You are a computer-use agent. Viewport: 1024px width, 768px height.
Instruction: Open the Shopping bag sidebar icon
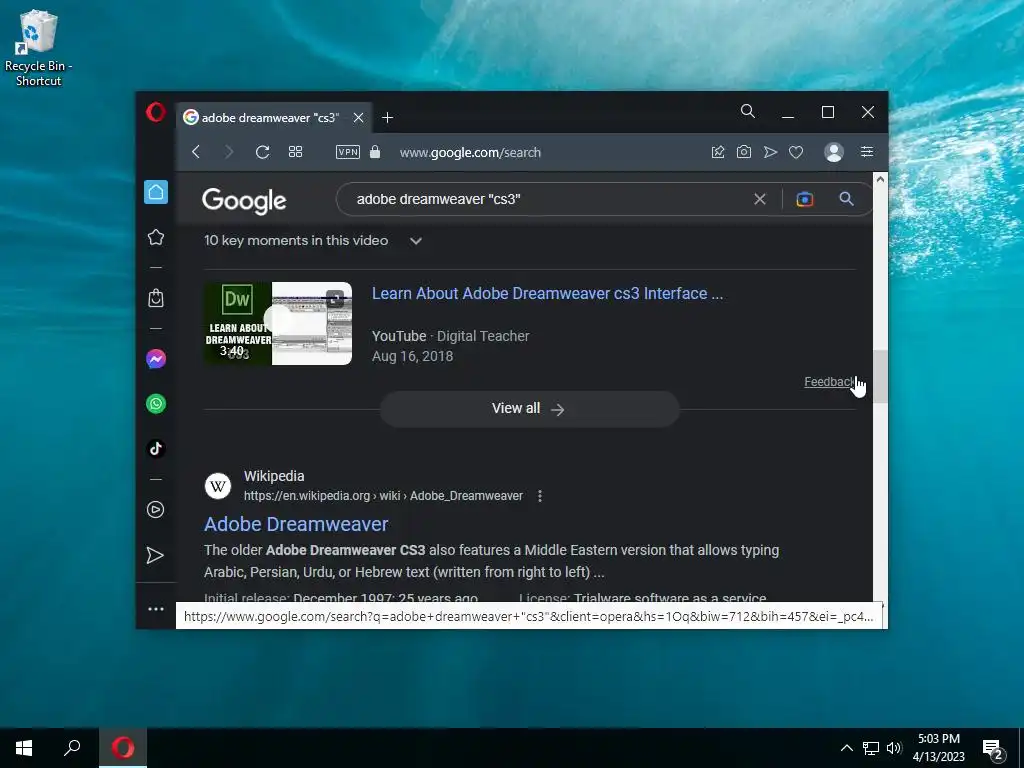155,298
